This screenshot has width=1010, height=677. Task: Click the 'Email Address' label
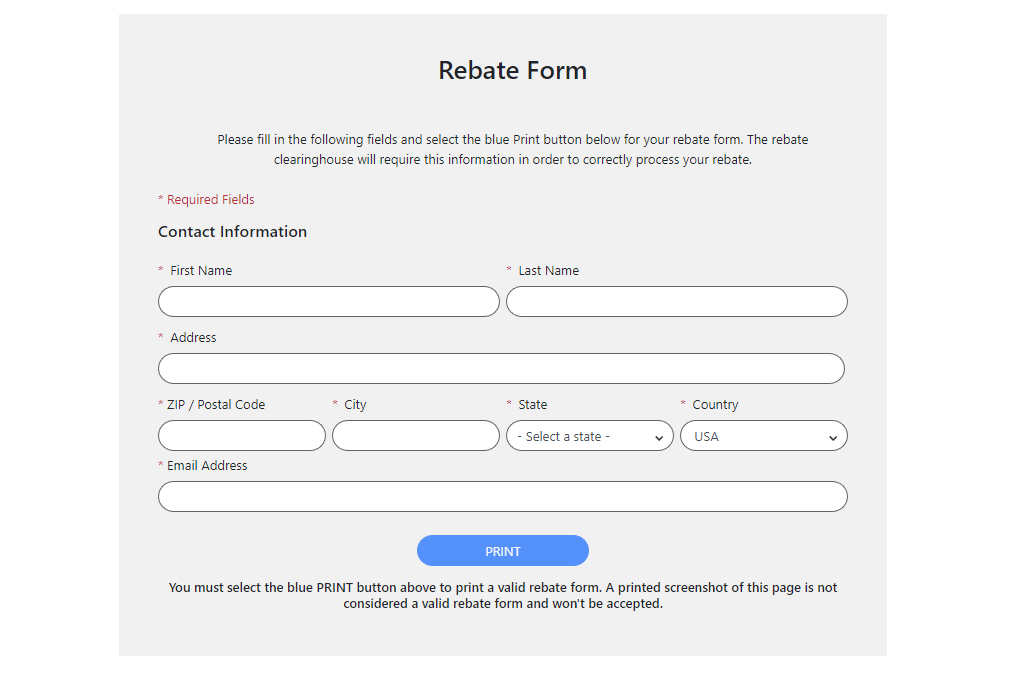[207, 466]
